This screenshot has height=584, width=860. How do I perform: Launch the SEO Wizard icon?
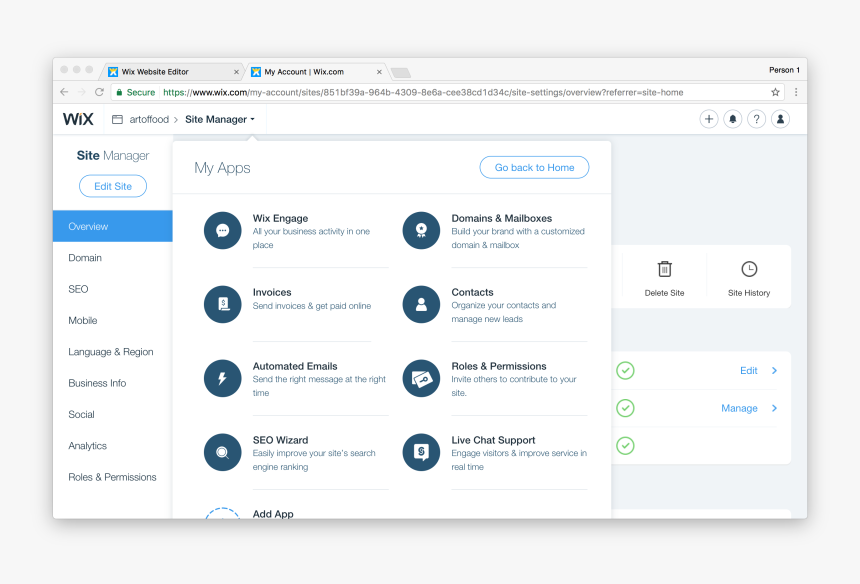point(222,452)
